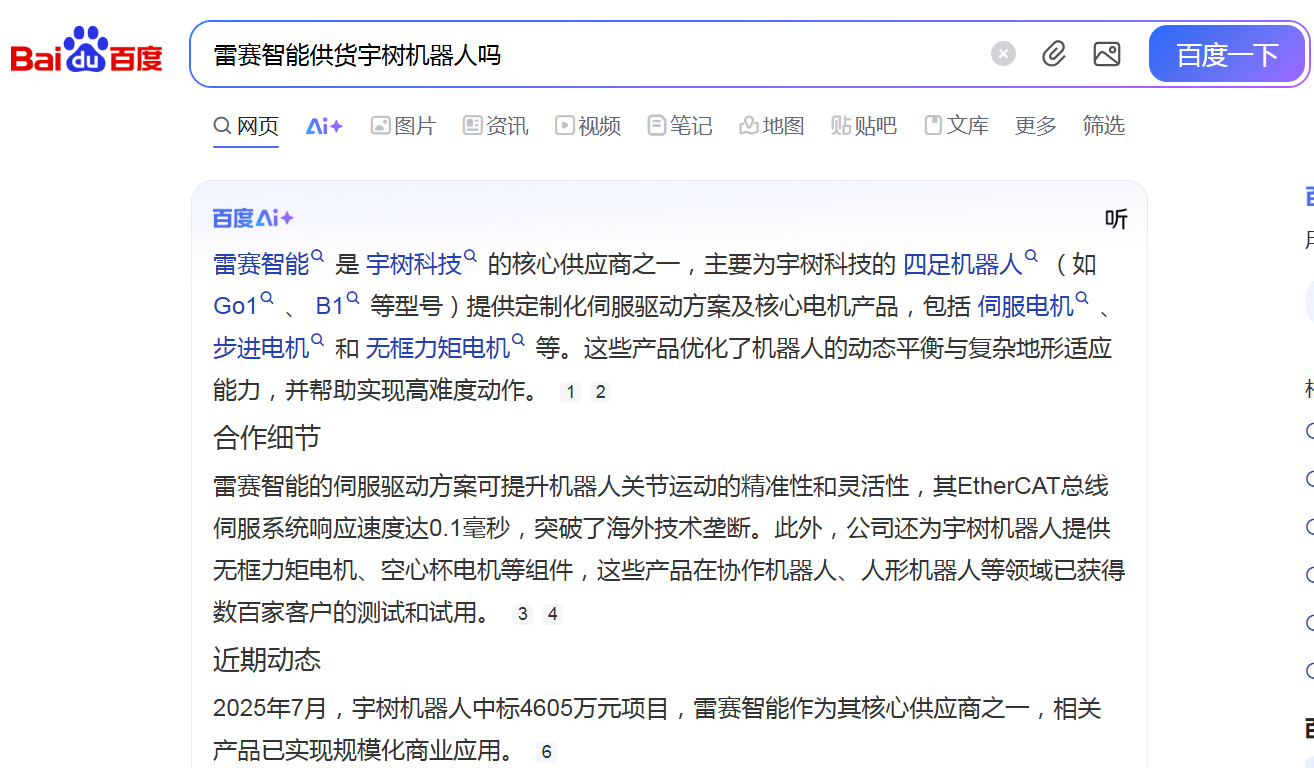Switch to the Ai+ tab
Image resolution: width=1314 pixels, height=768 pixels.
point(324,126)
